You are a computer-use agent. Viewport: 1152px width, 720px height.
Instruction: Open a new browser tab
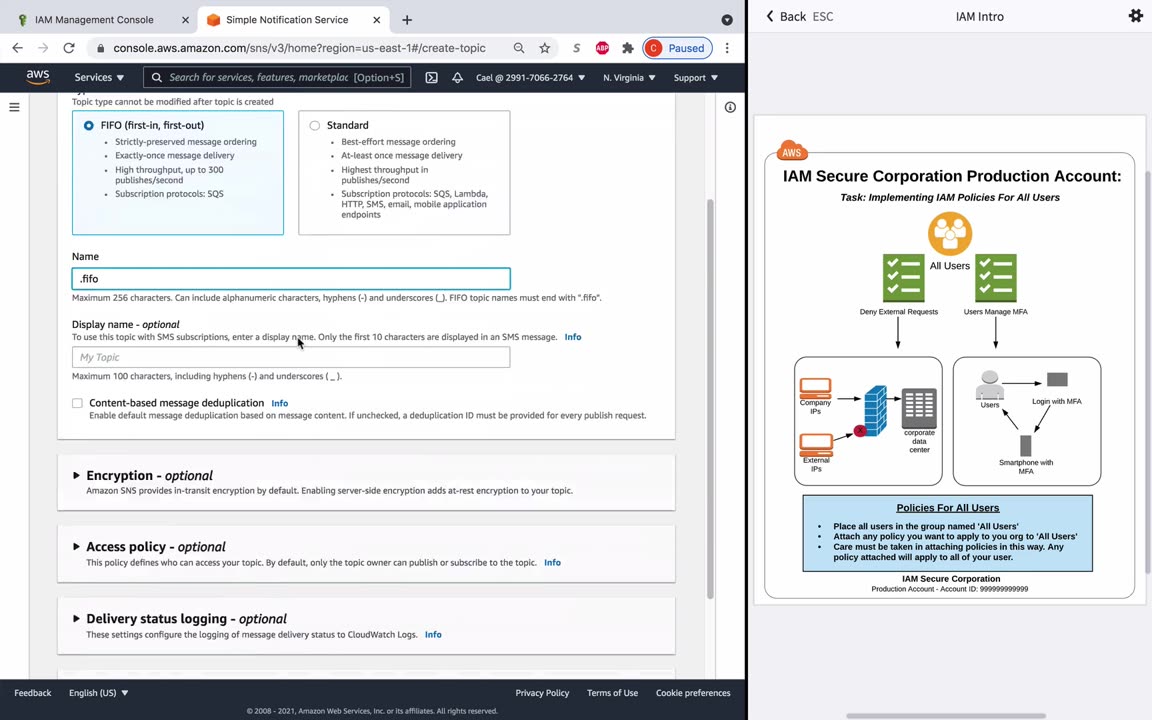[407, 20]
